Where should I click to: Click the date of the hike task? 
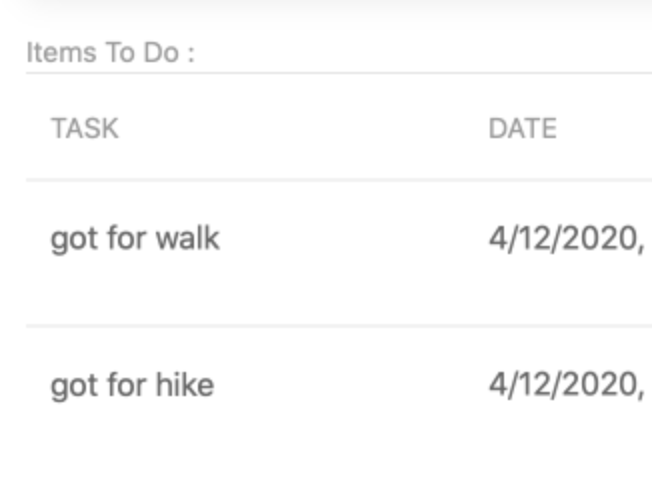567,385
